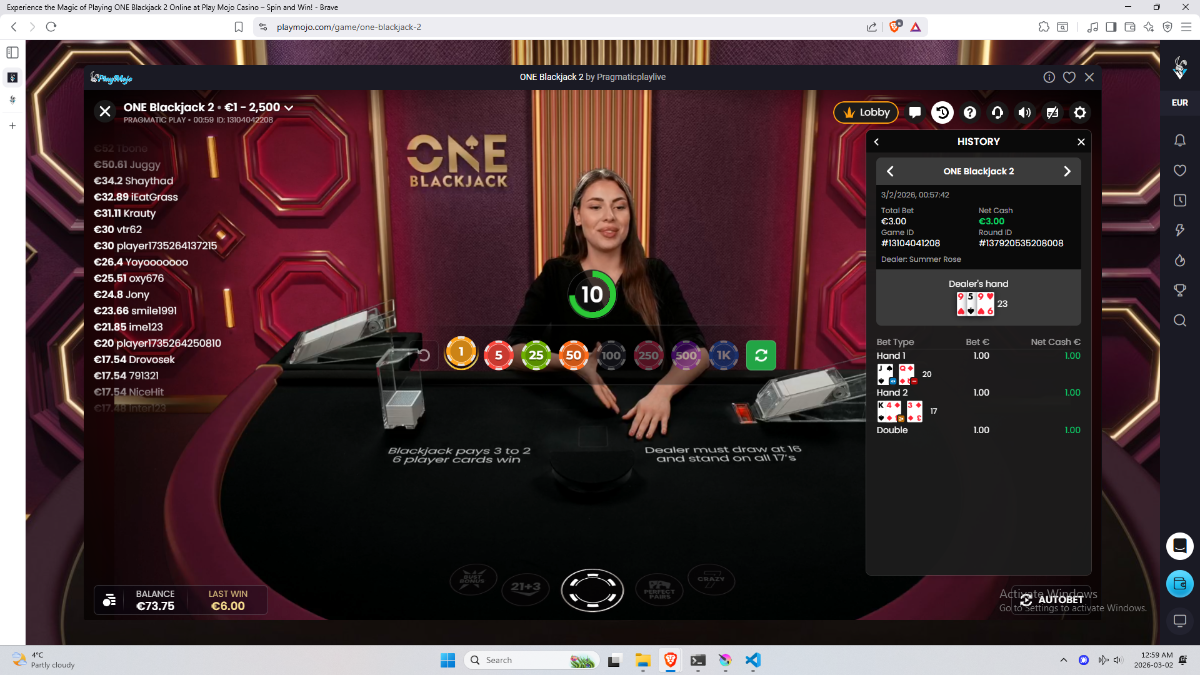Image resolution: width=1200 pixels, height=675 pixels.
Task: Add game to favorites with heart icon
Action: pos(1069,77)
